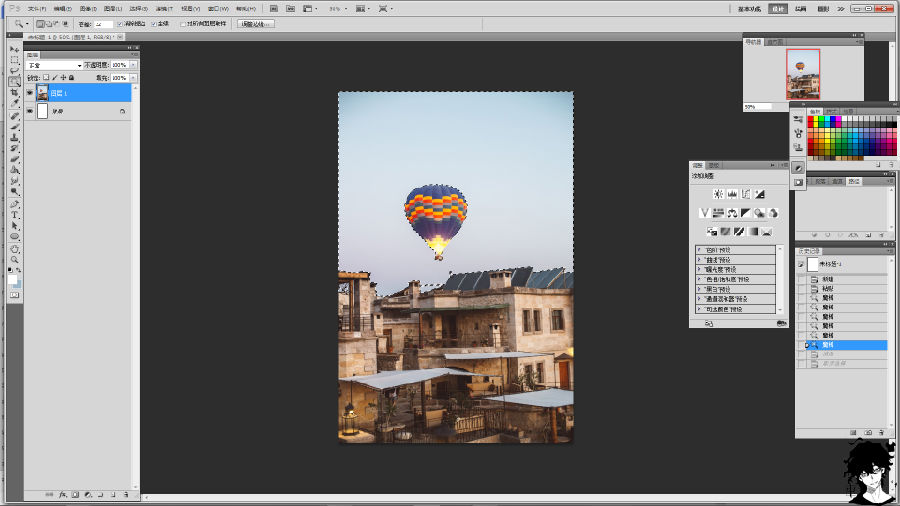Click the Curves adjustment icon
The width and height of the screenshot is (900, 506).
(x=746, y=194)
